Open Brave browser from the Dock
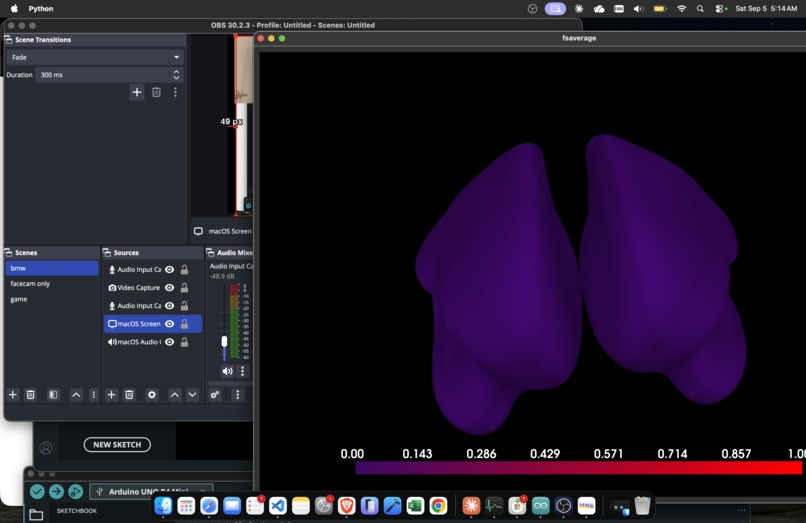 tap(346, 506)
